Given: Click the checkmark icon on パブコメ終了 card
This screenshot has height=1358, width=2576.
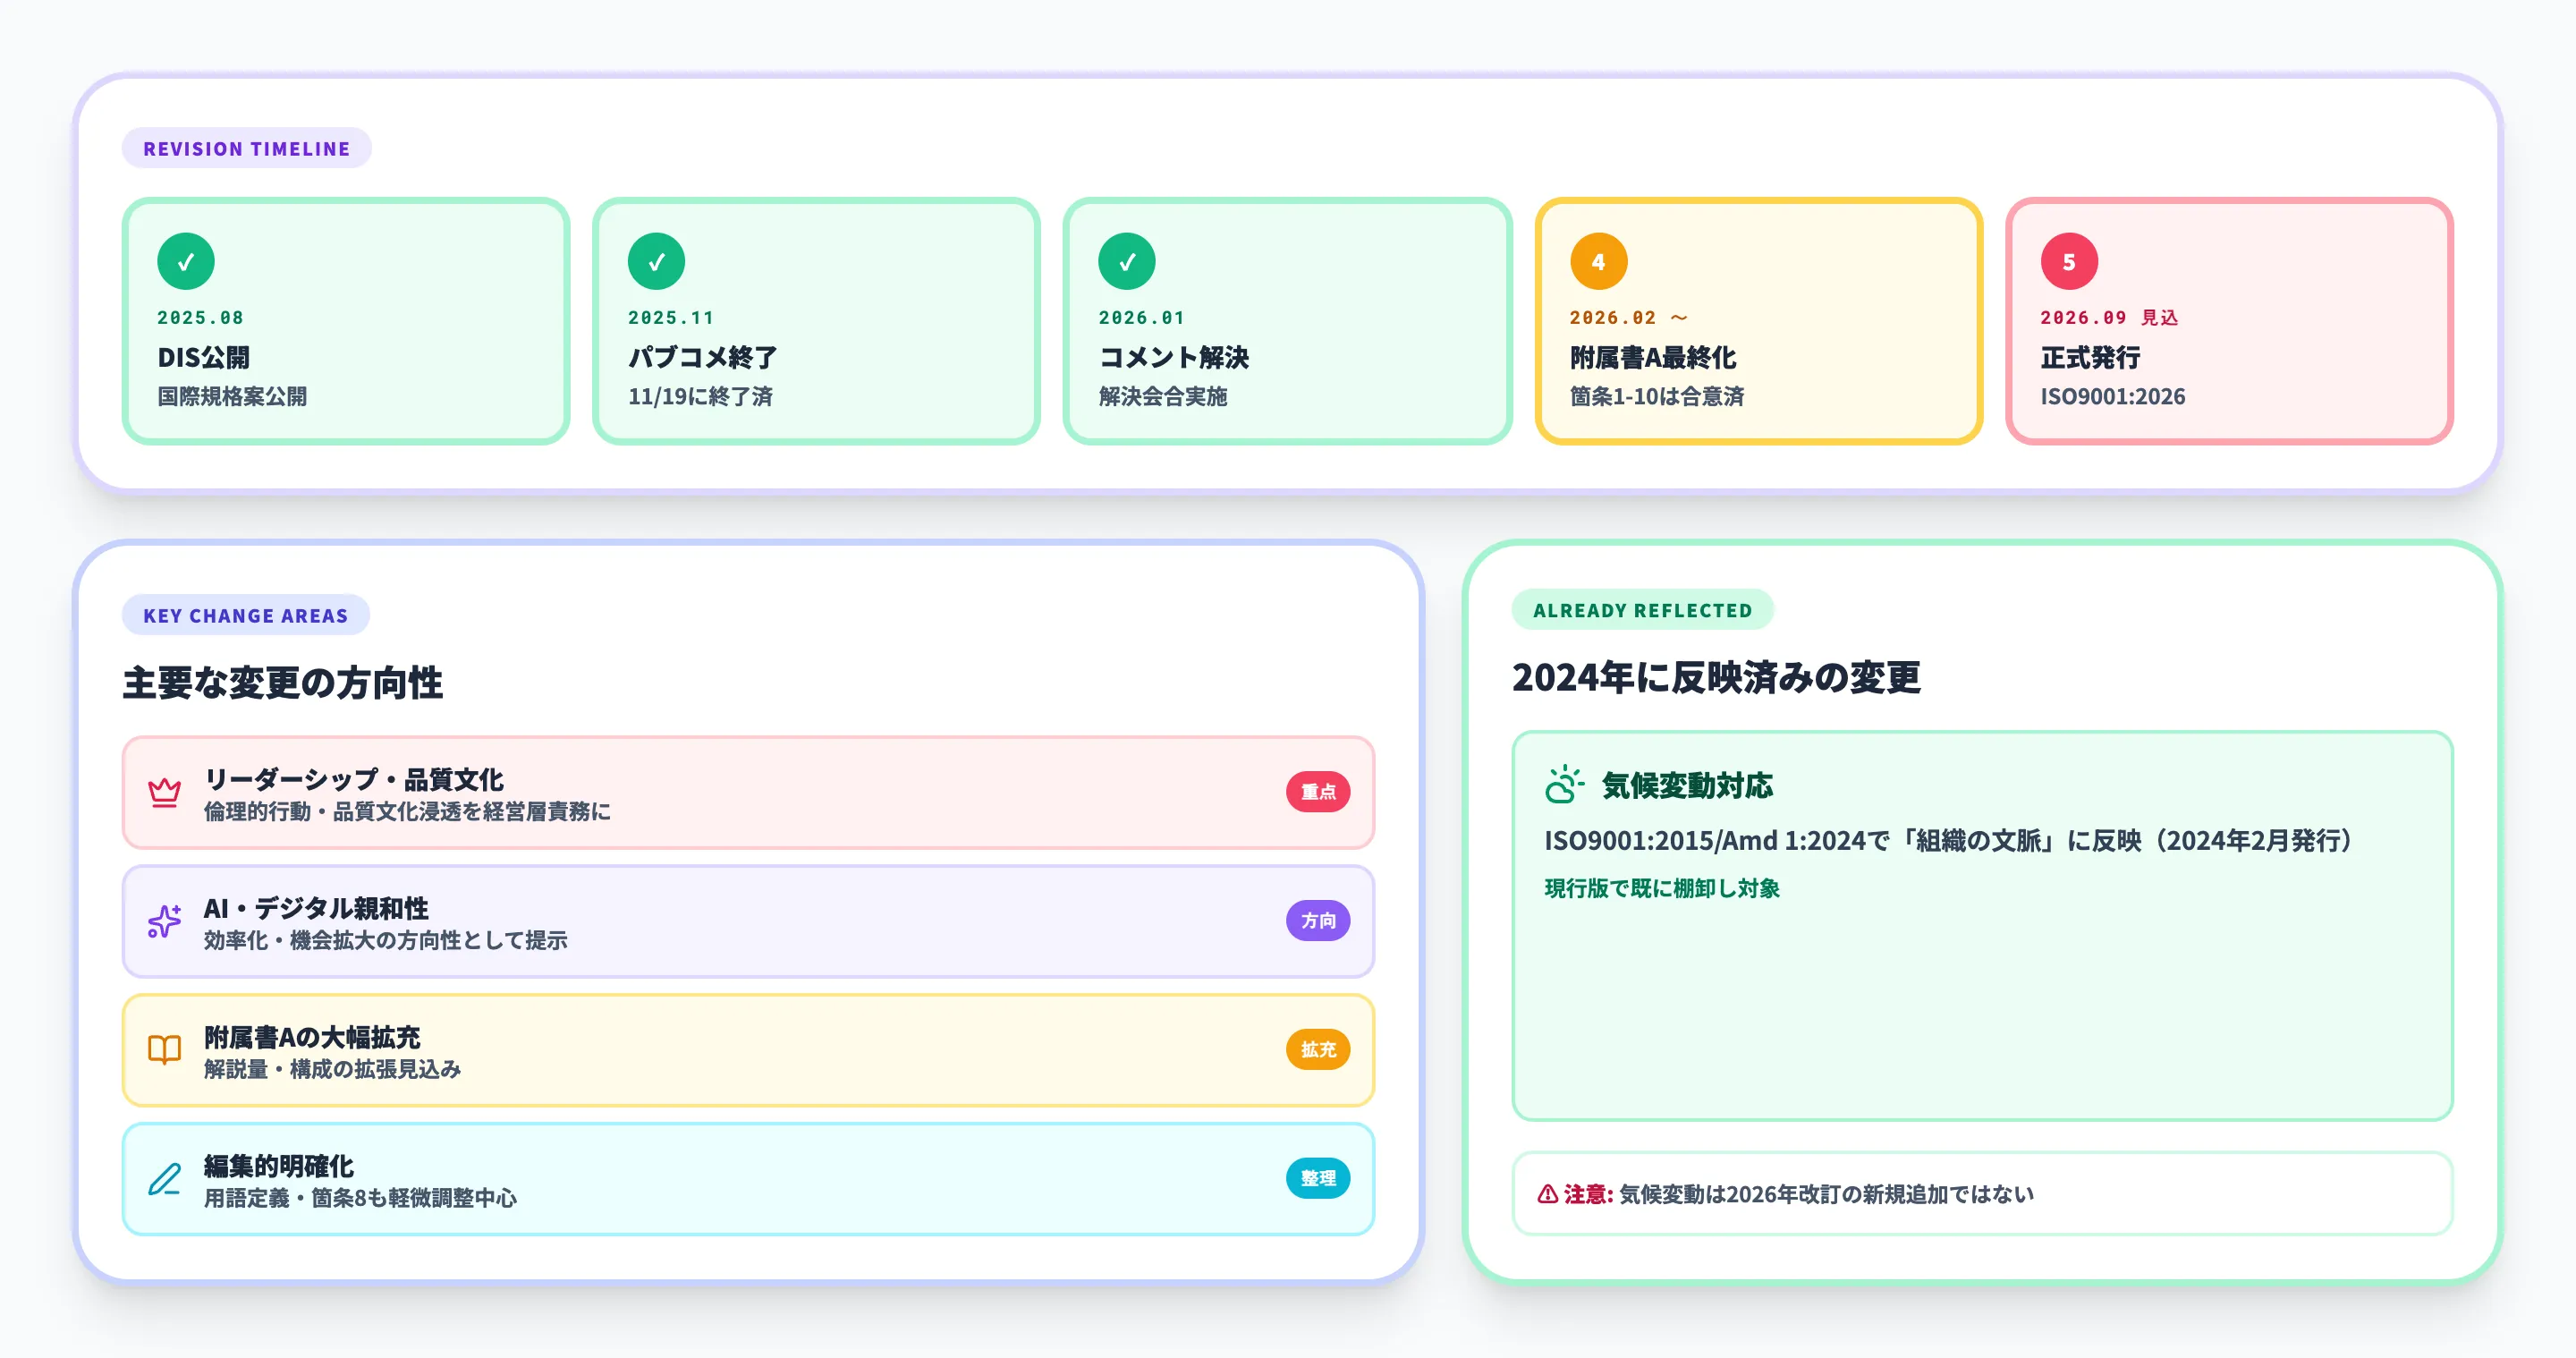Looking at the screenshot, I should (x=656, y=260).
